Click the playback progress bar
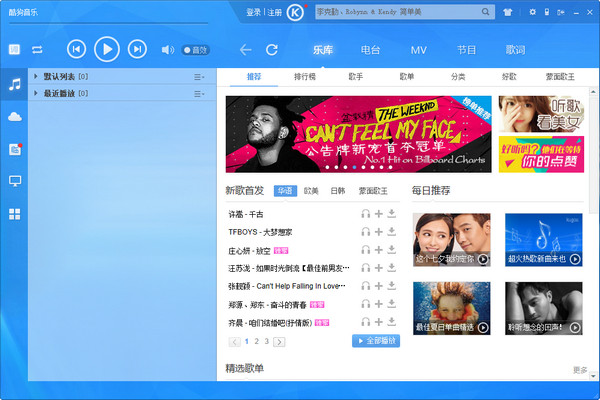 pyautogui.click(x=108, y=24)
